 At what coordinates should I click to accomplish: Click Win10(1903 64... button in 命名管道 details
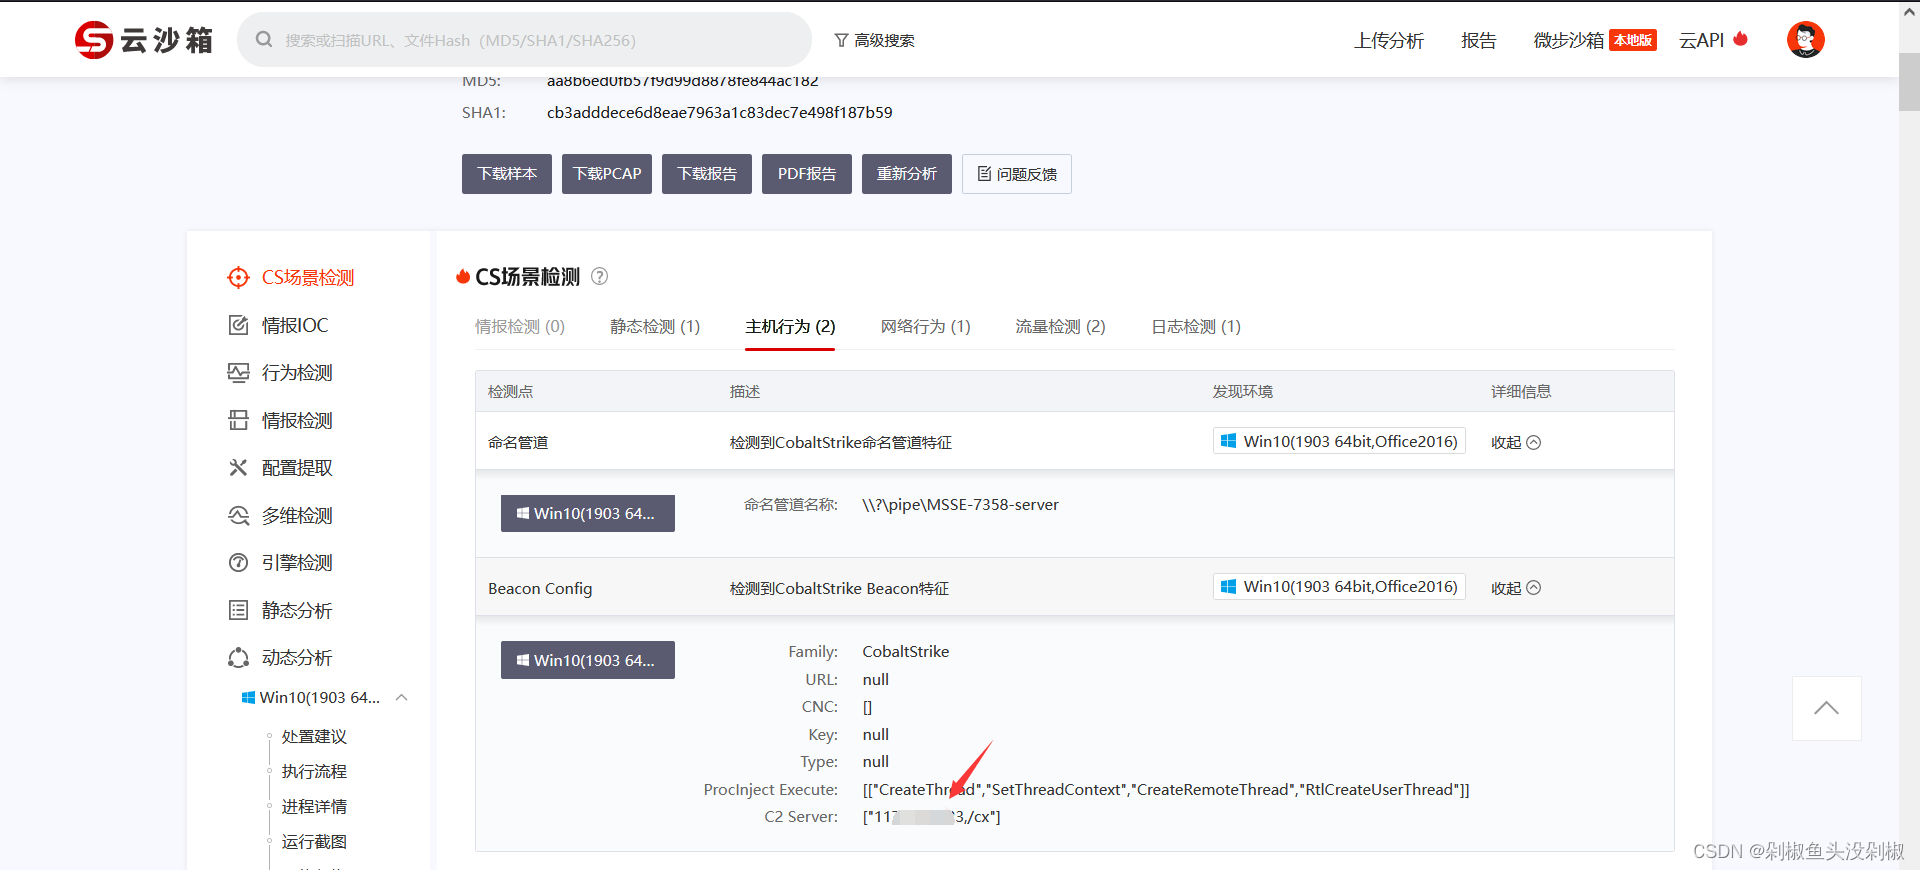(588, 514)
